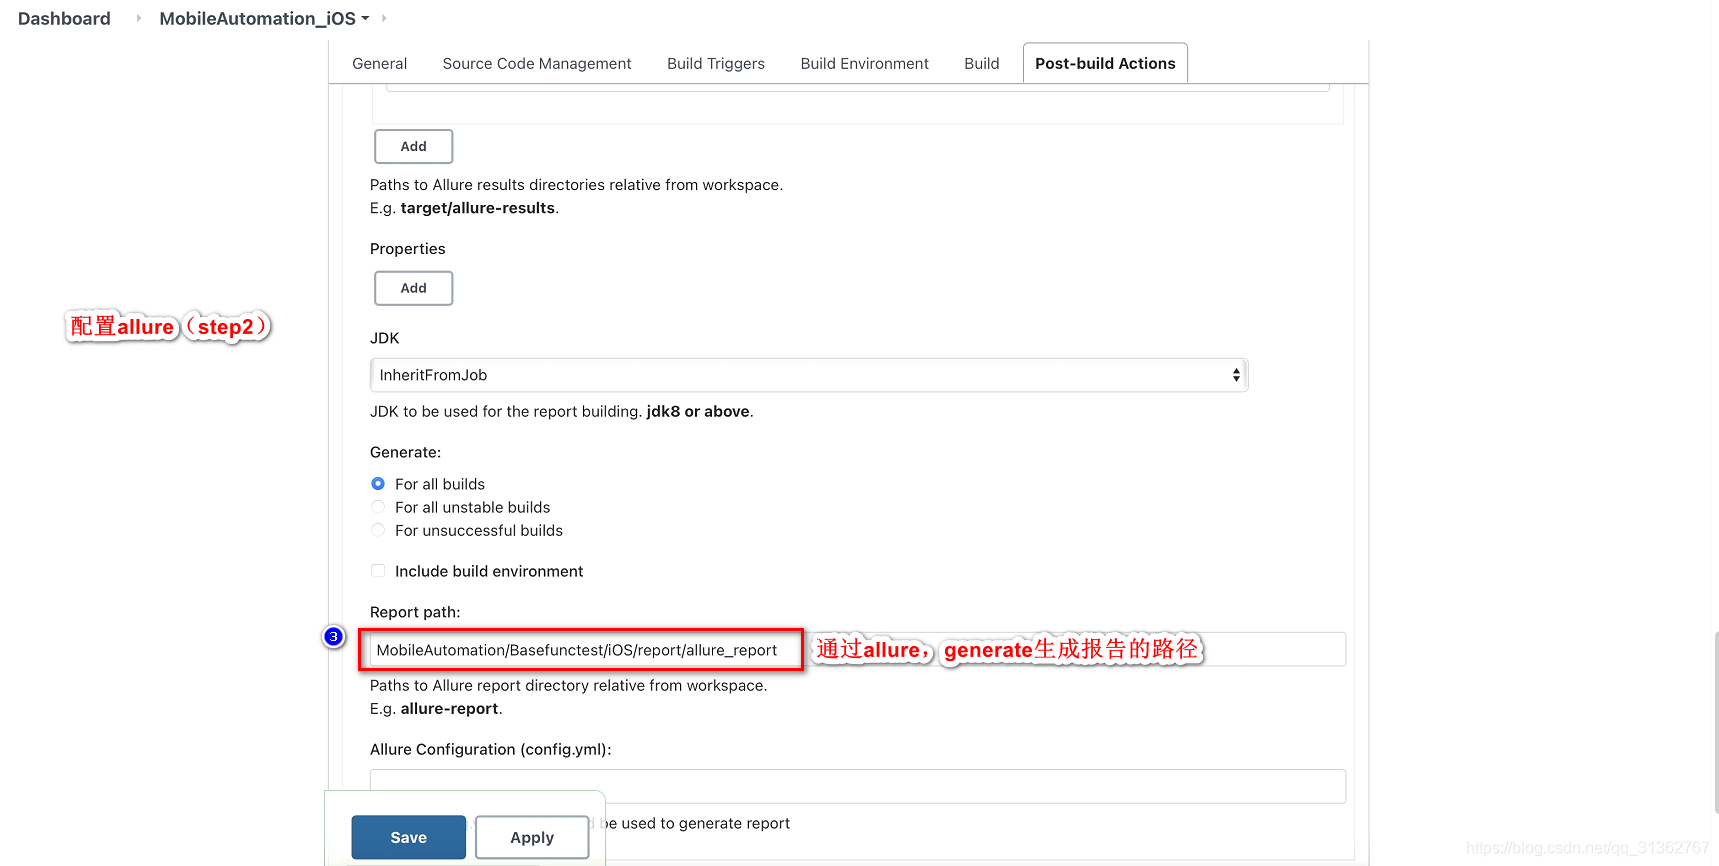
Task: Open the Dashboard breadcrumb link
Action: click(x=64, y=18)
